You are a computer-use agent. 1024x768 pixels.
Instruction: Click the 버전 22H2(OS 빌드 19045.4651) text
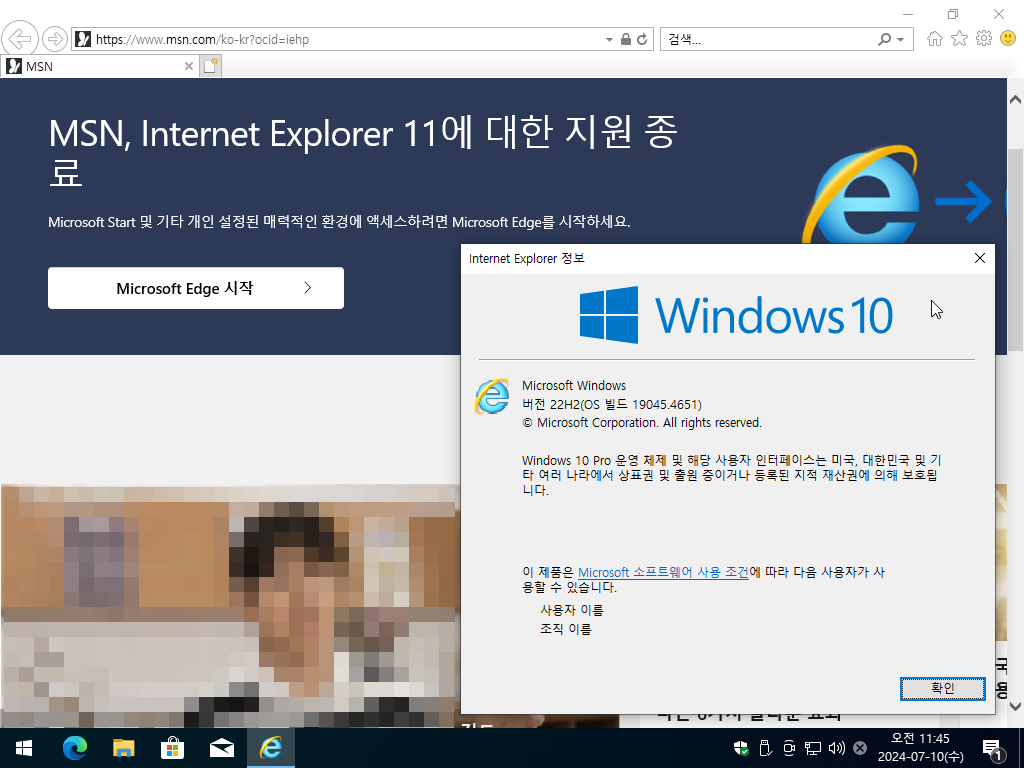(612, 404)
